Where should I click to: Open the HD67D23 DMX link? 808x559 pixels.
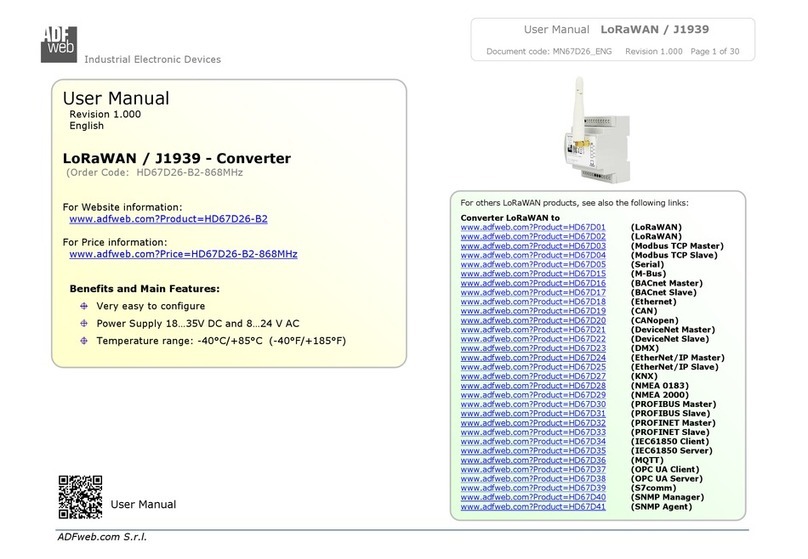coord(533,348)
